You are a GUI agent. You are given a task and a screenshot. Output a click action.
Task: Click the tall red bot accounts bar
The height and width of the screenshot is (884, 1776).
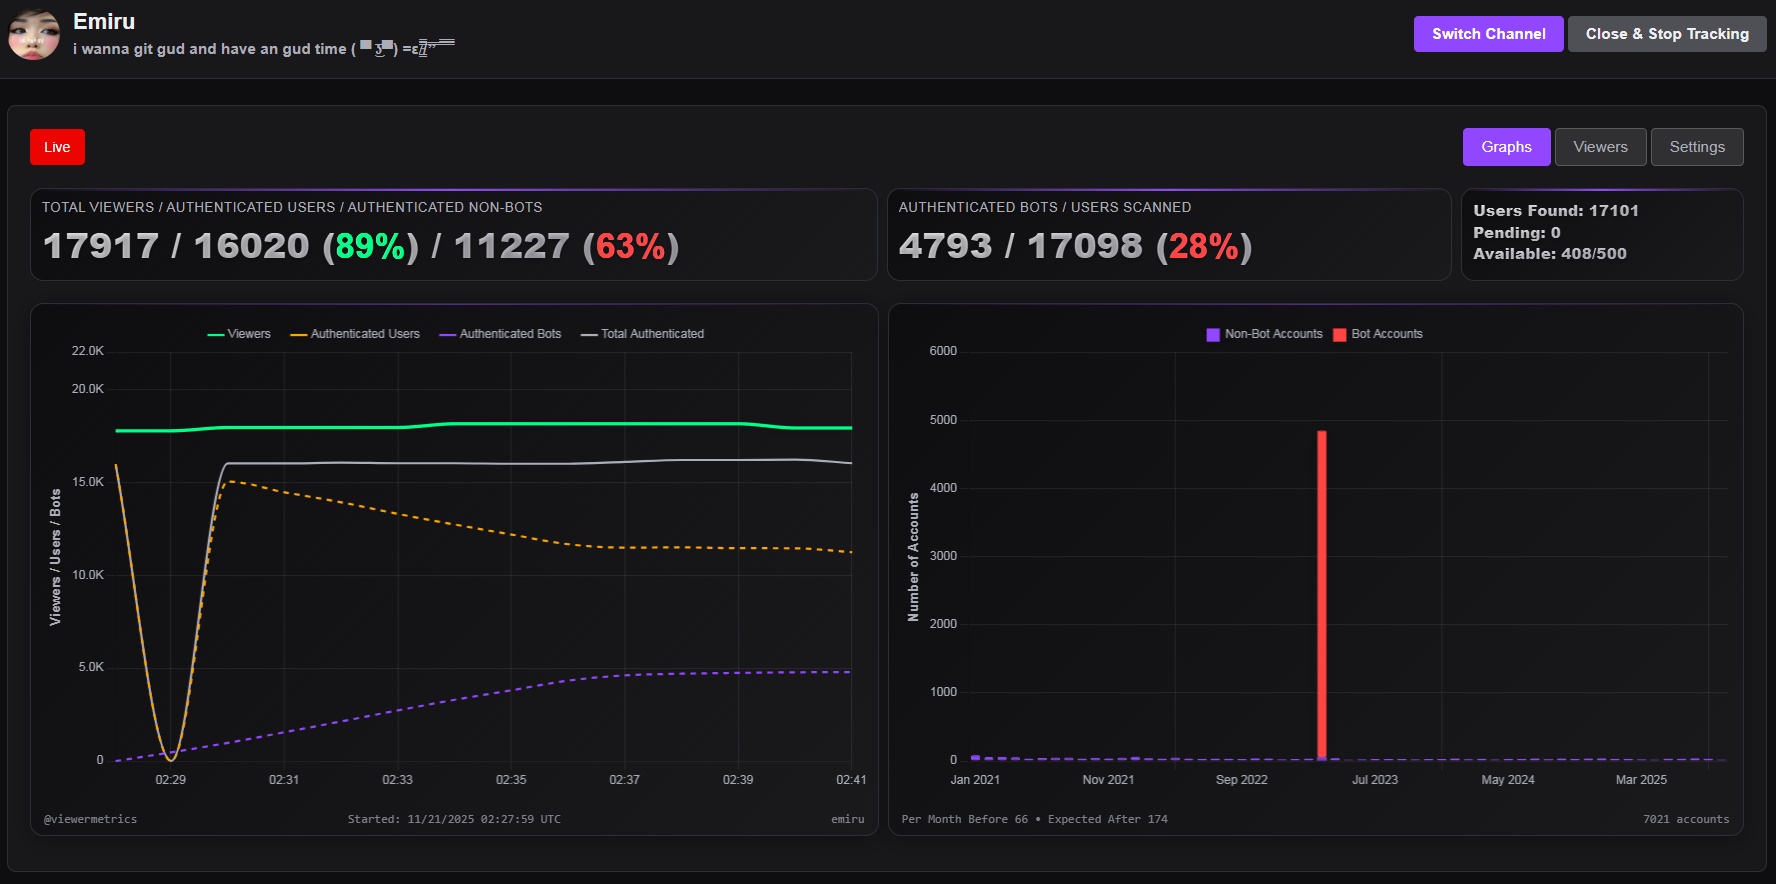[1322, 595]
